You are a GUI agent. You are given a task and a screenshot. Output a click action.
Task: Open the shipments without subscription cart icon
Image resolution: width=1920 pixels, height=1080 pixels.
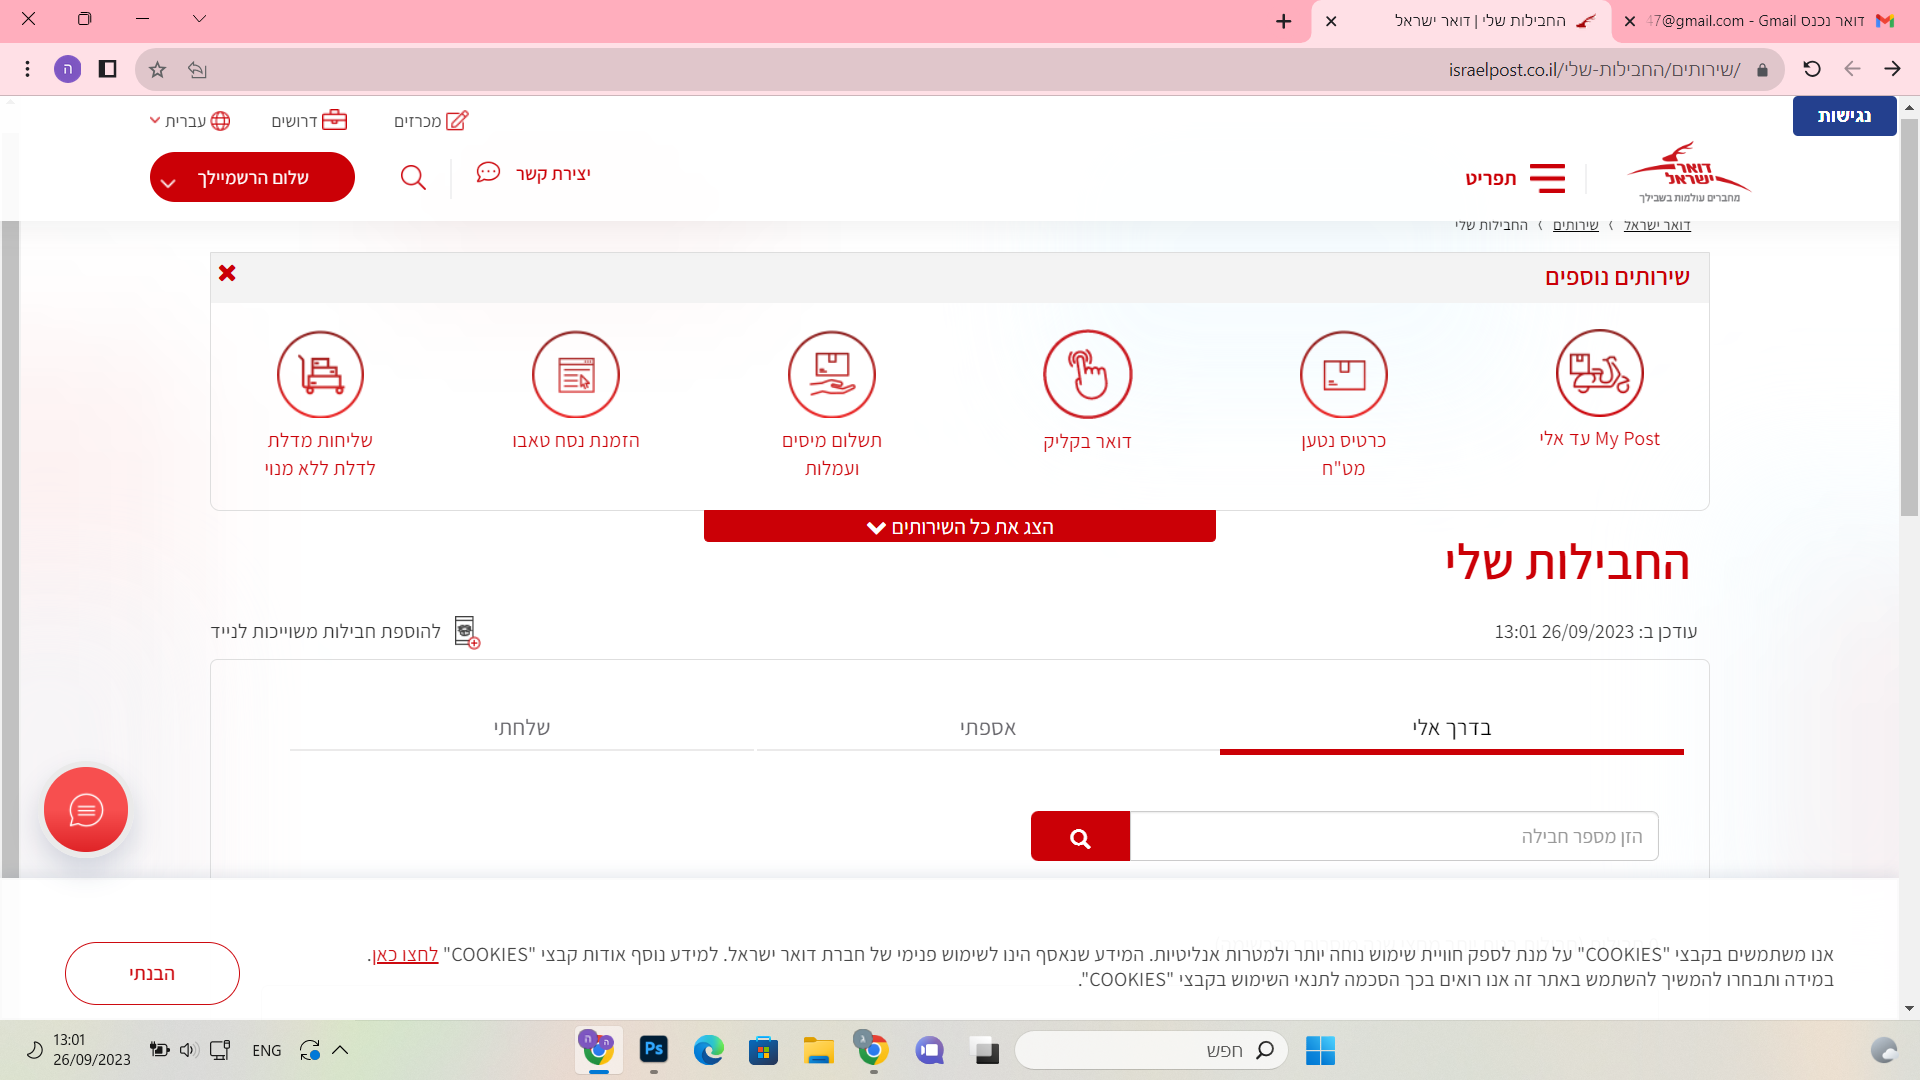point(320,374)
